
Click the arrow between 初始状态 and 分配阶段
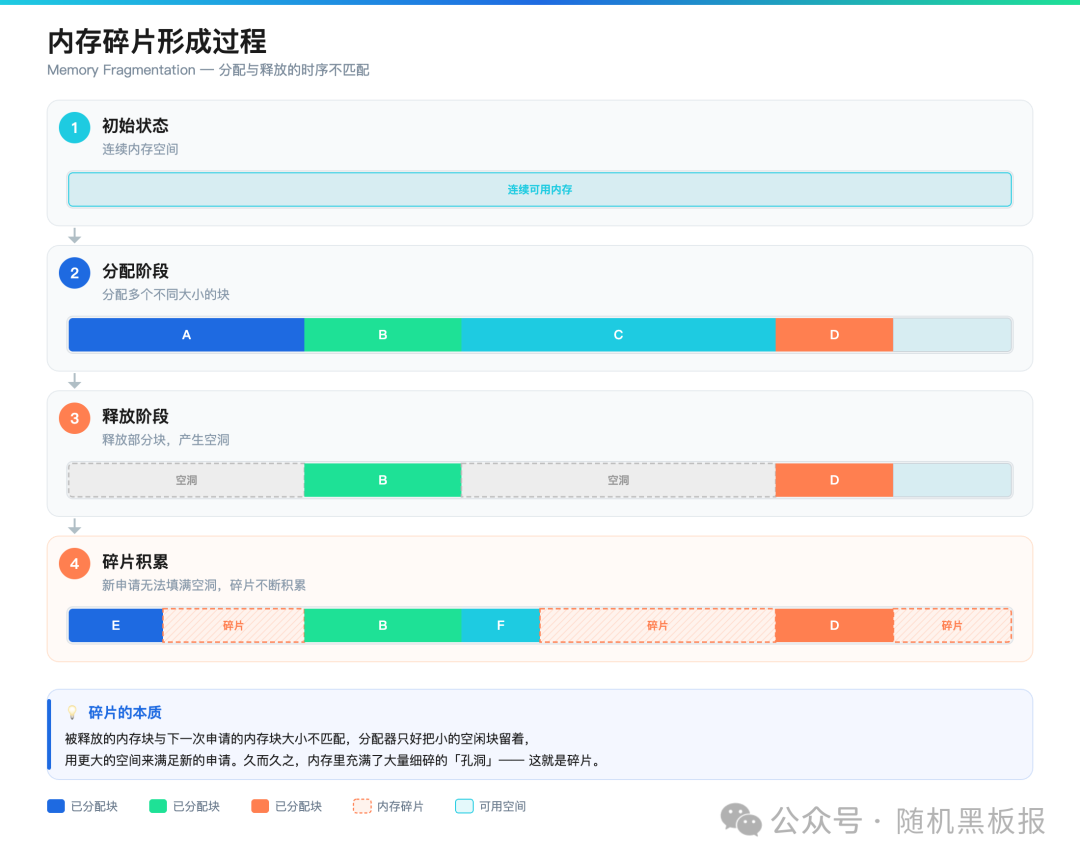(x=74, y=236)
